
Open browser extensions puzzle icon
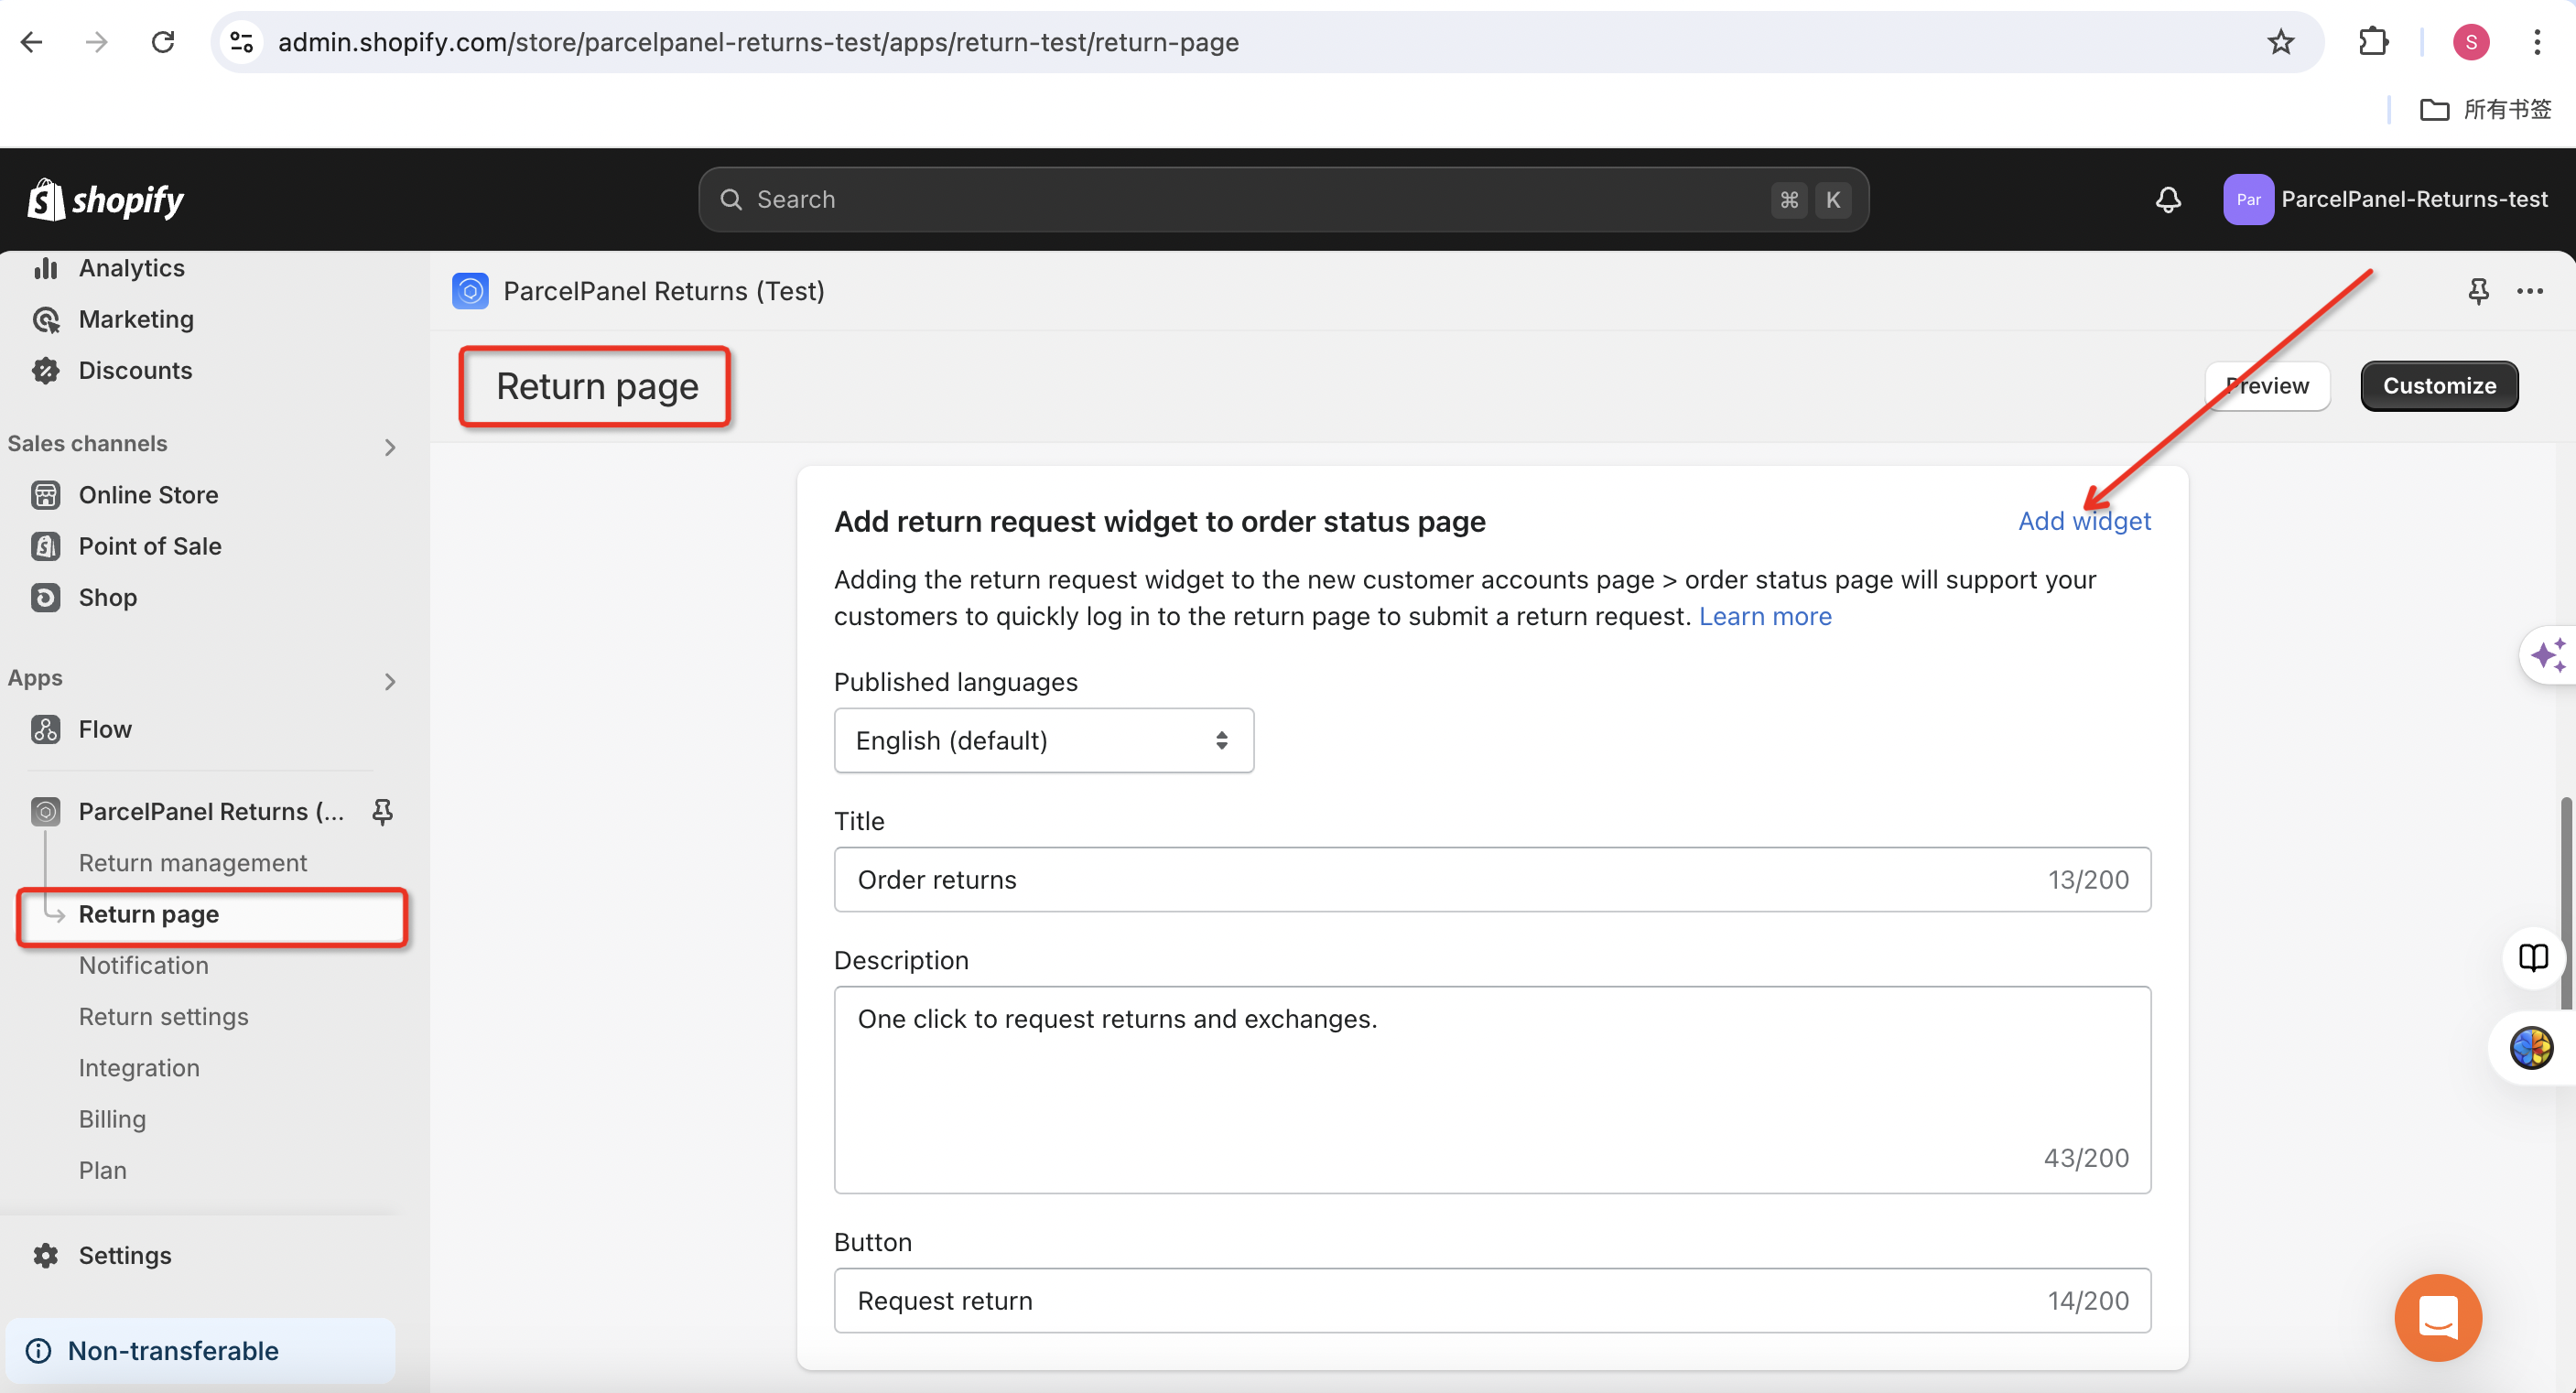pos(2373,42)
